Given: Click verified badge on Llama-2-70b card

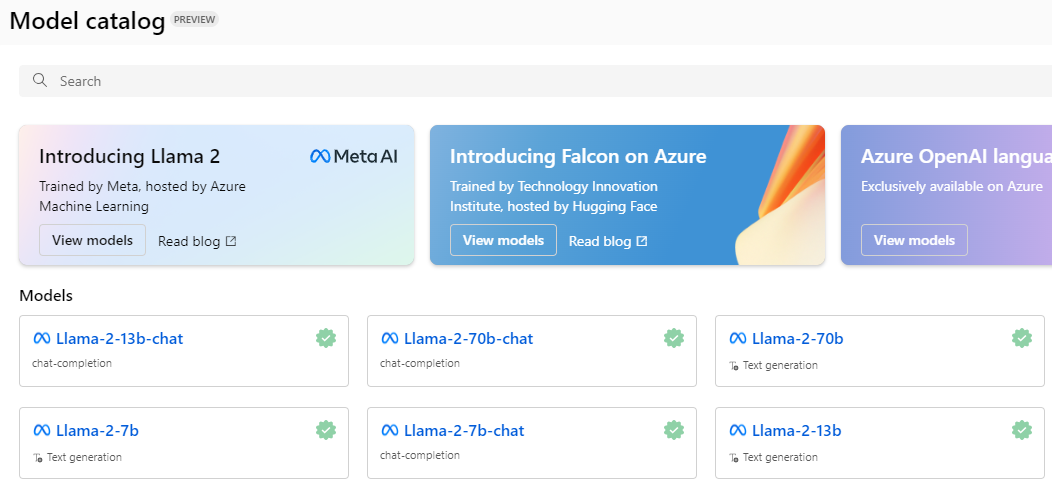Looking at the screenshot, I should tap(1022, 338).
